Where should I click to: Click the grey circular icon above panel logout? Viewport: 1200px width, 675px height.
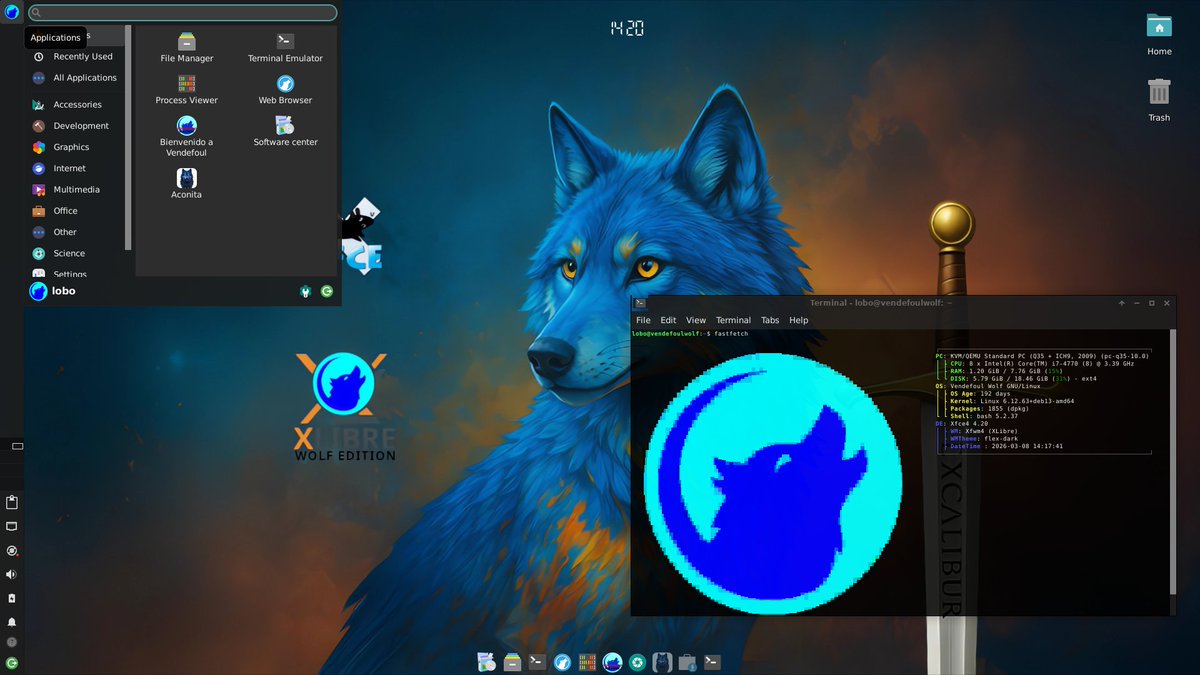point(12,642)
